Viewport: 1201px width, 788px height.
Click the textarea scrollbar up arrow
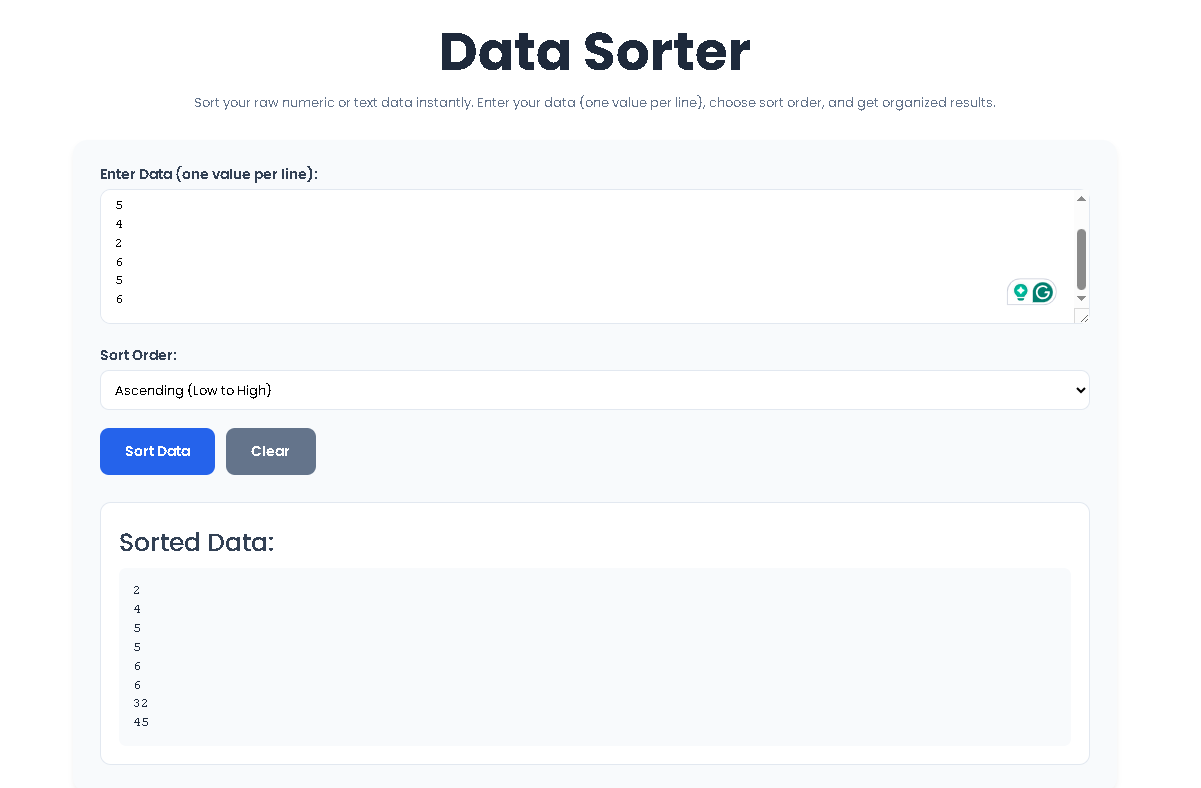(x=1081, y=197)
